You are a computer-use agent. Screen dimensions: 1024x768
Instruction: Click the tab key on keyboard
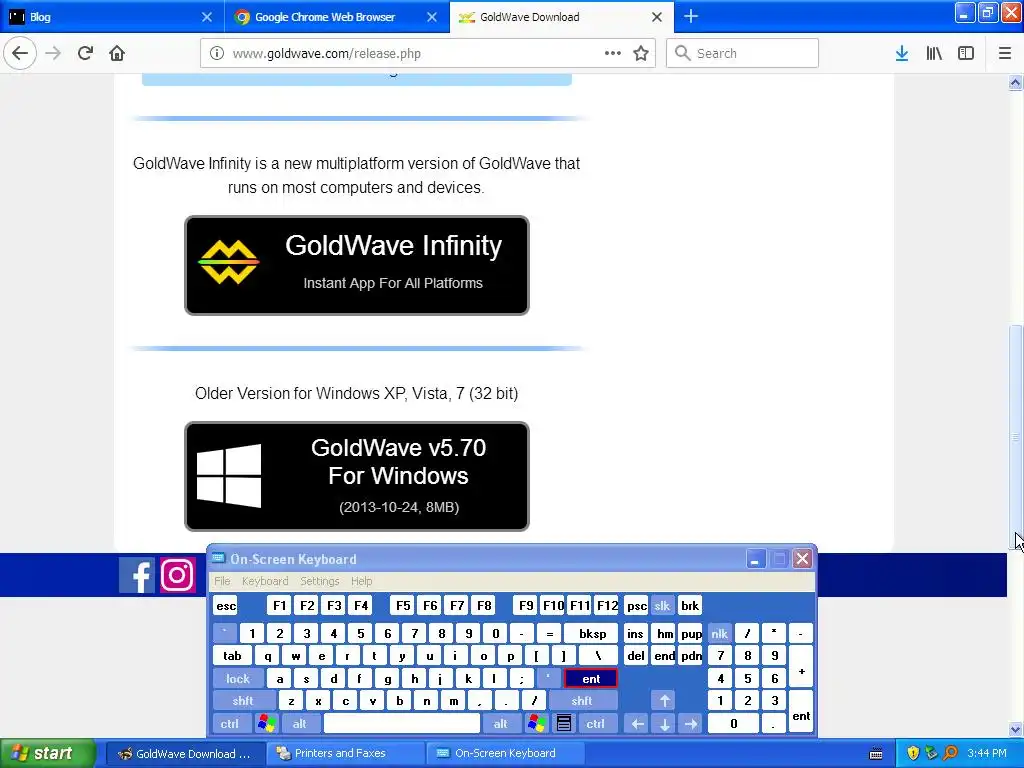[x=232, y=656]
